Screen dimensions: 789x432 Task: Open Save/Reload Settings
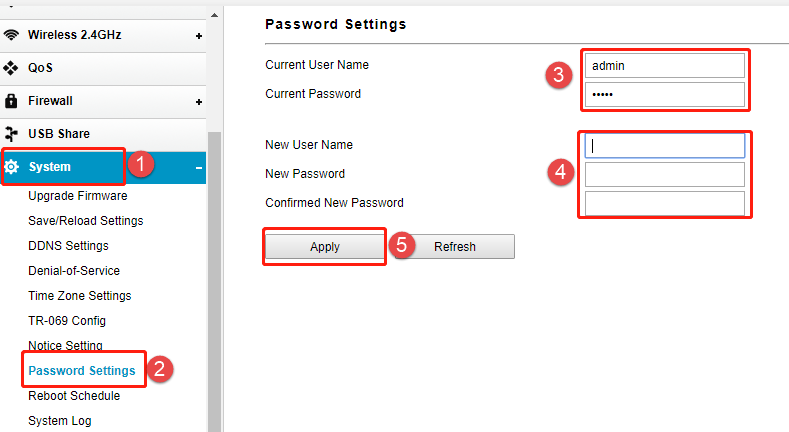[86, 221]
